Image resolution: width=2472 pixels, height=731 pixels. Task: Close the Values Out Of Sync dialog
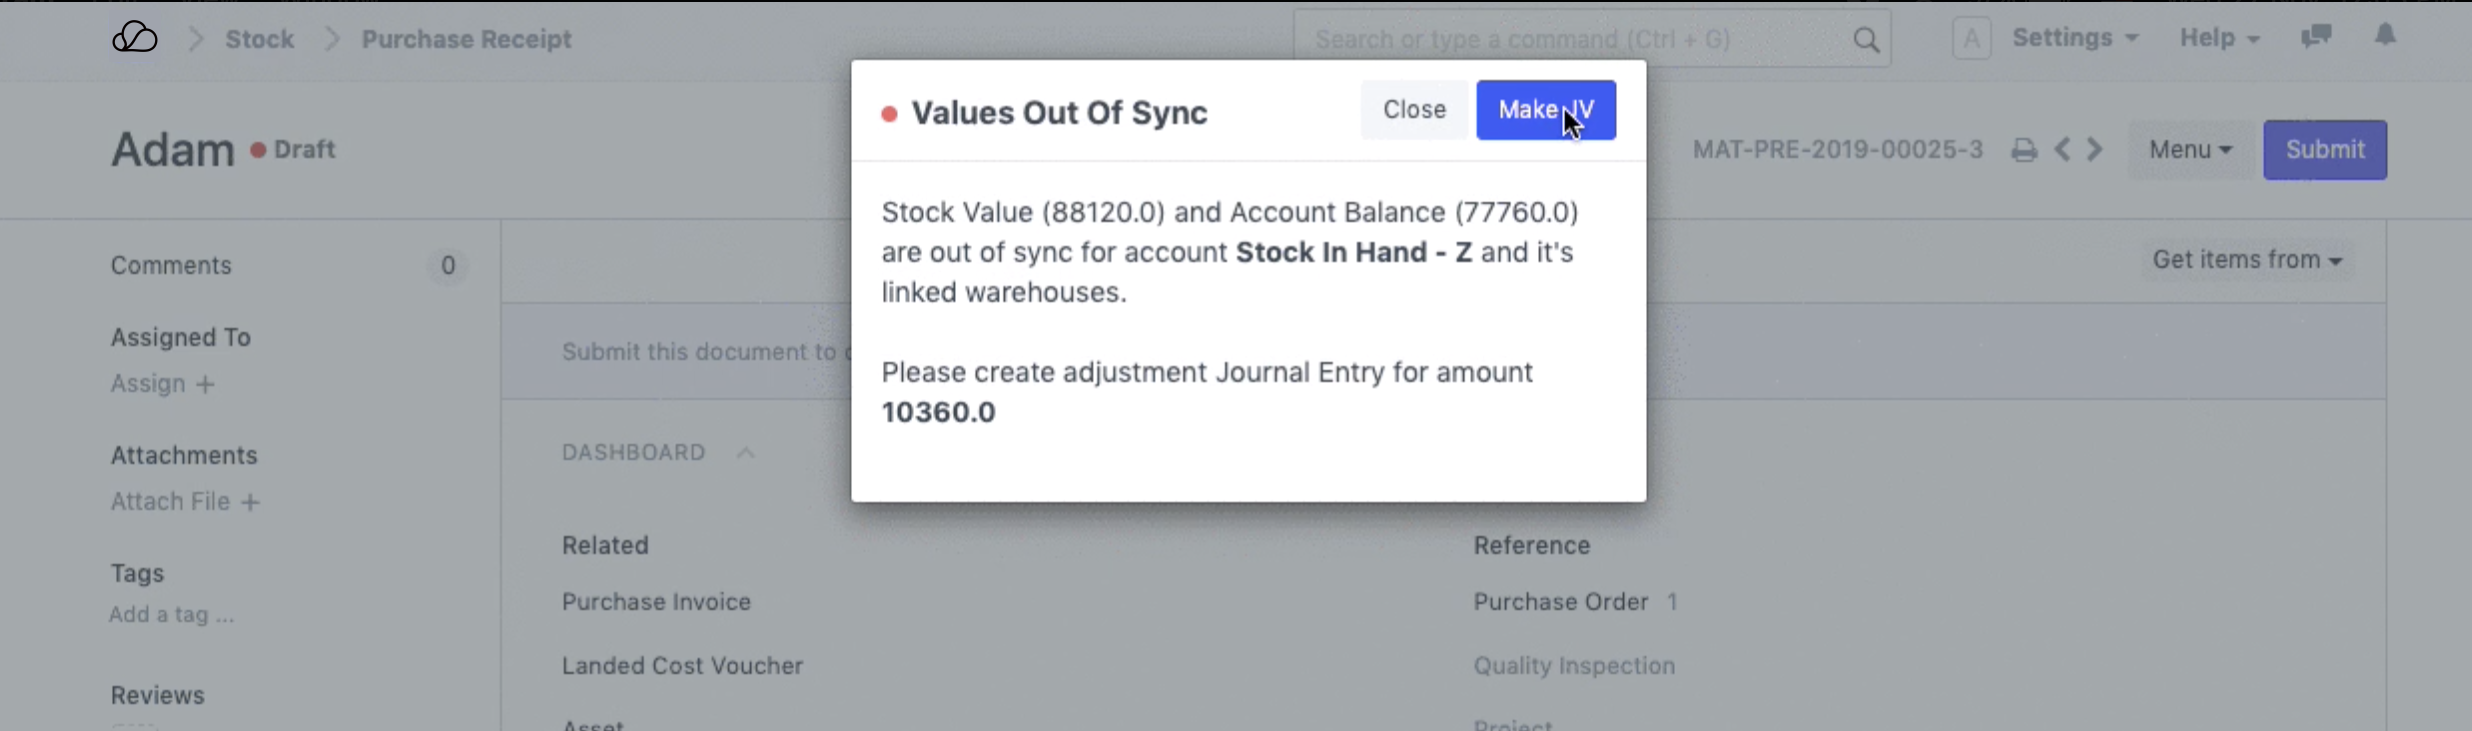pyautogui.click(x=1414, y=110)
